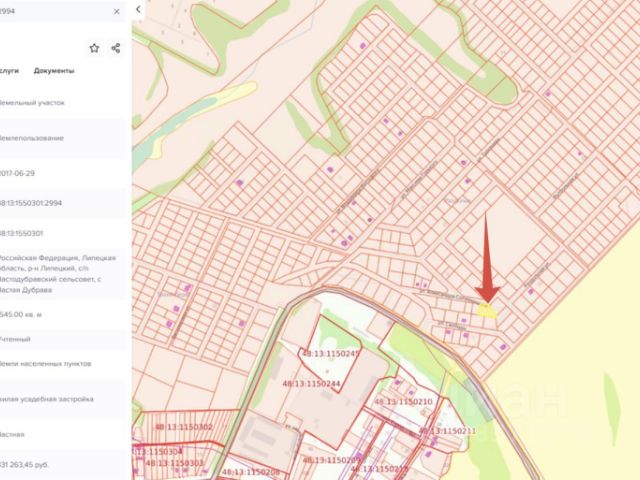Click map label 48:13:1150210
Image resolution: width=640 pixels, height=480 pixels.
coord(403,402)
